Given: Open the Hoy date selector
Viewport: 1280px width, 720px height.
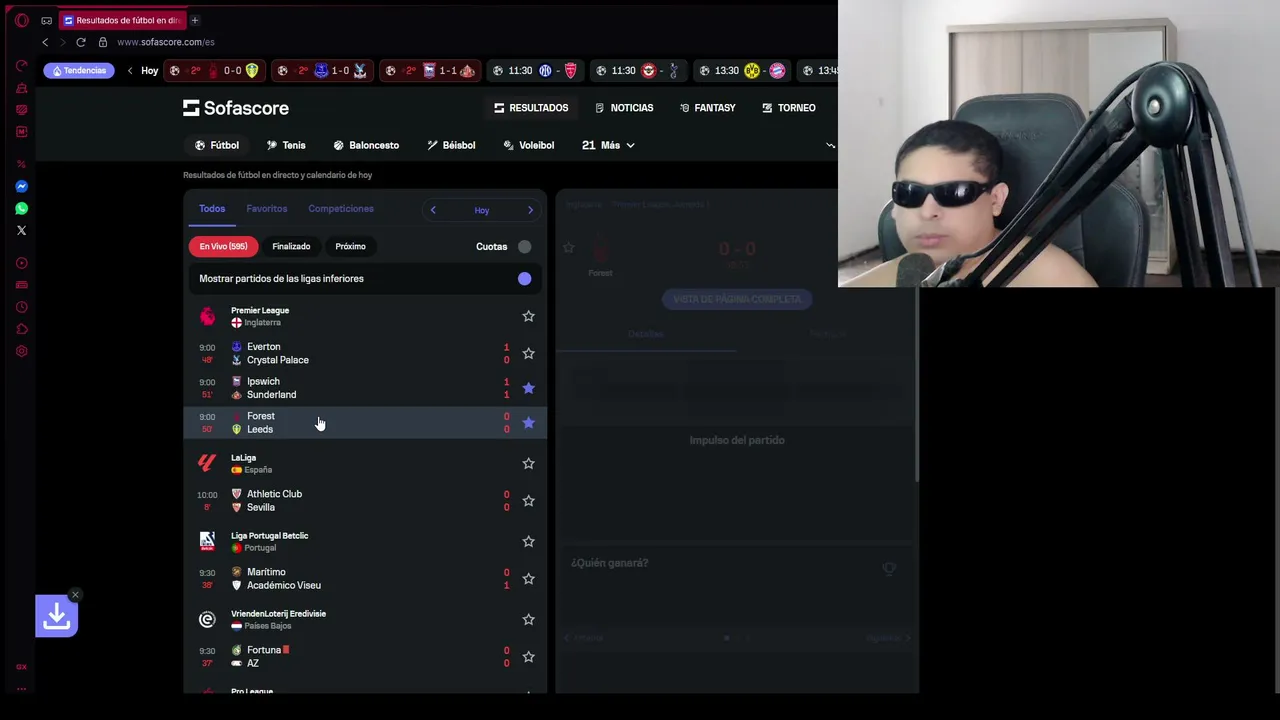Looking at the screenshot, I should 482,210.
